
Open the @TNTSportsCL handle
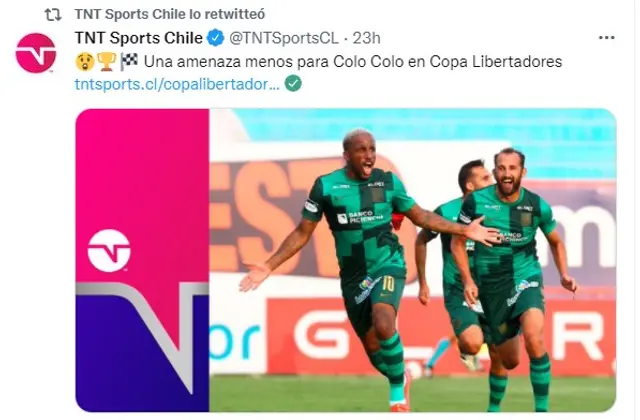(x=284, y=38)
